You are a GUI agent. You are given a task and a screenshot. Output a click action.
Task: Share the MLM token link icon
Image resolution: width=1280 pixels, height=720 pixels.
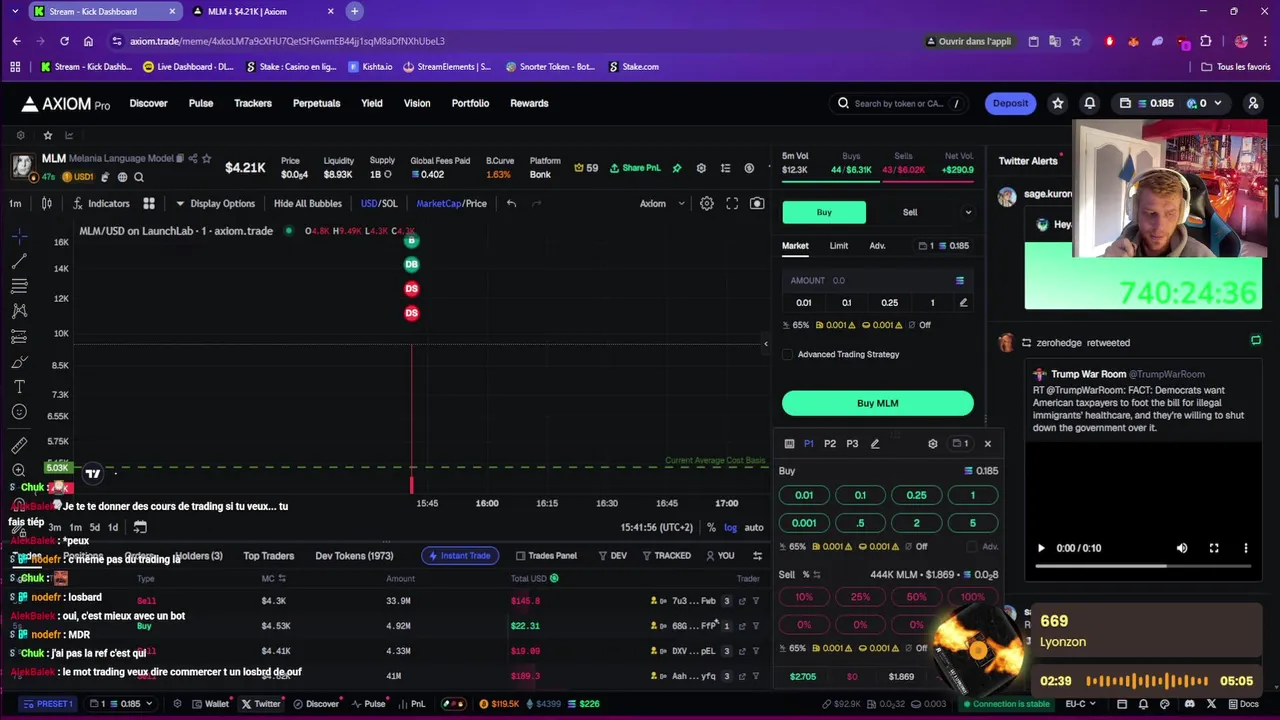193,158
